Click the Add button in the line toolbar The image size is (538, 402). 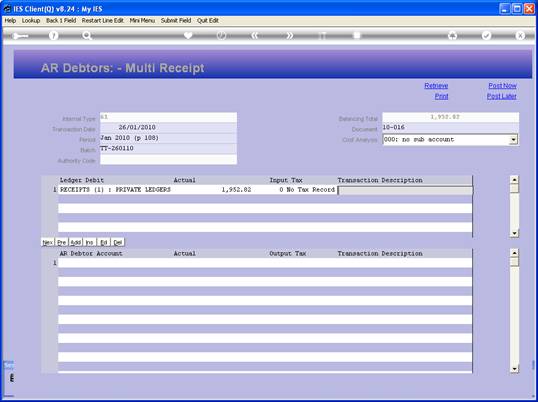(75, 242)
